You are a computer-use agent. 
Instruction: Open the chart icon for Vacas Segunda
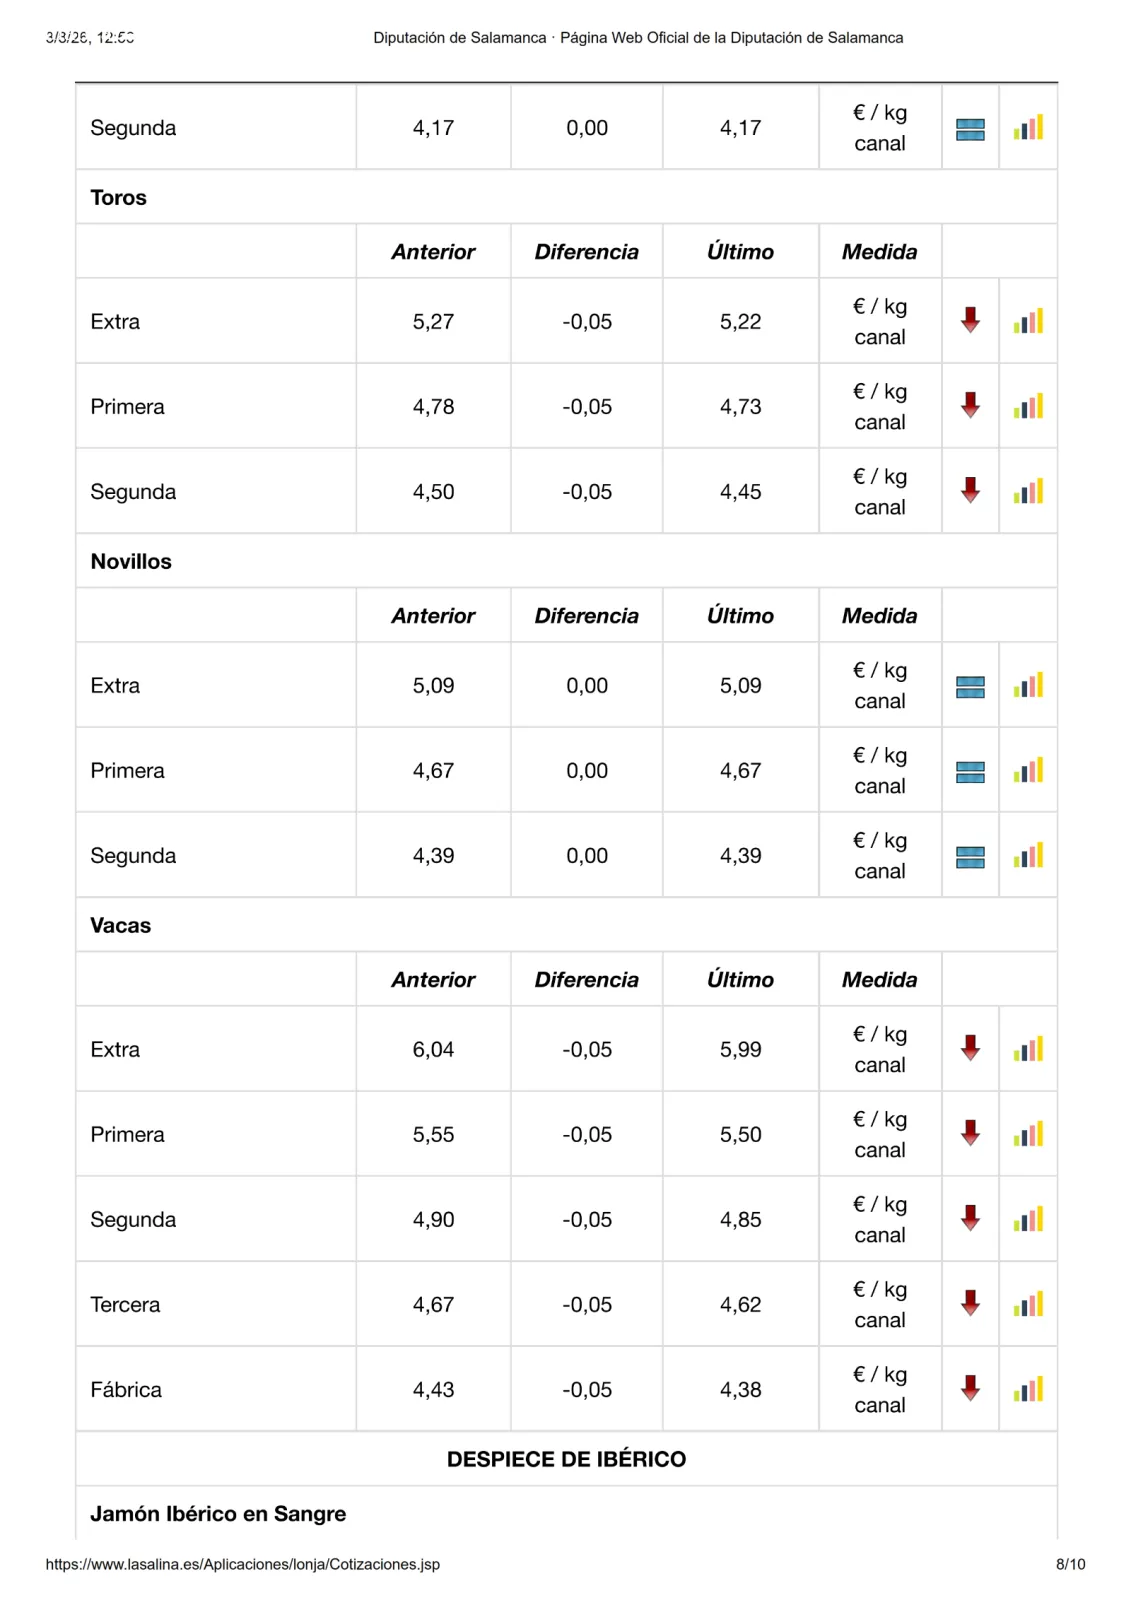pyautogui.click(x=1028, y=1219)
